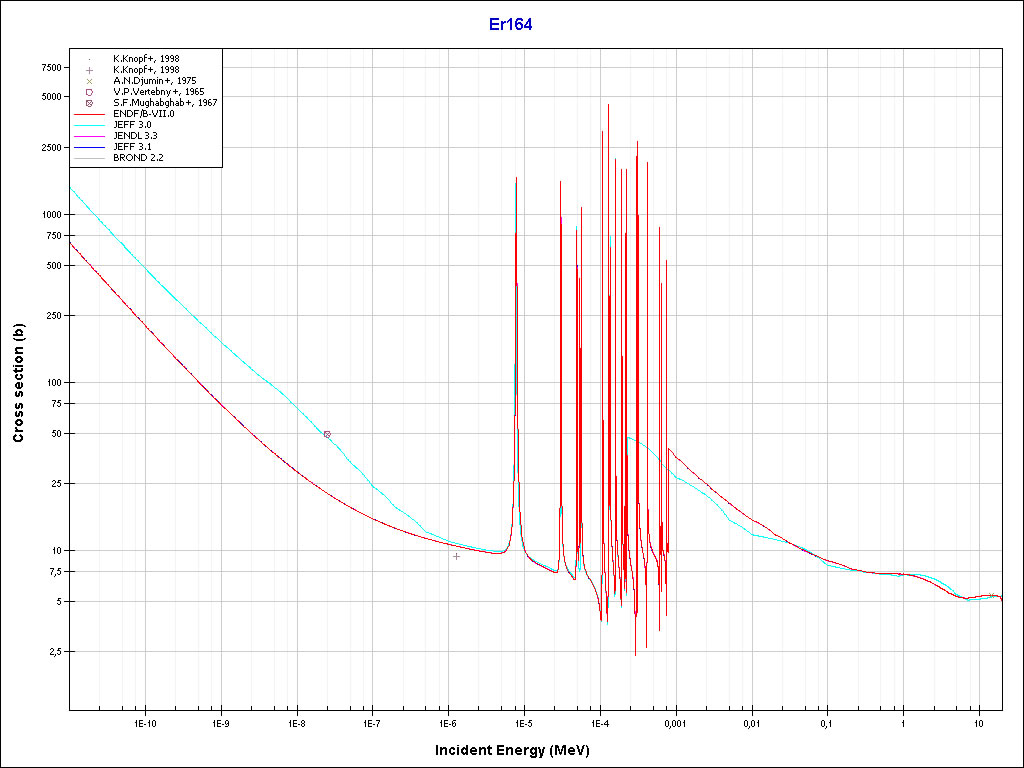Click the S.F.Mughabghab+ marker symbol in legend

(x=90, y=103)
